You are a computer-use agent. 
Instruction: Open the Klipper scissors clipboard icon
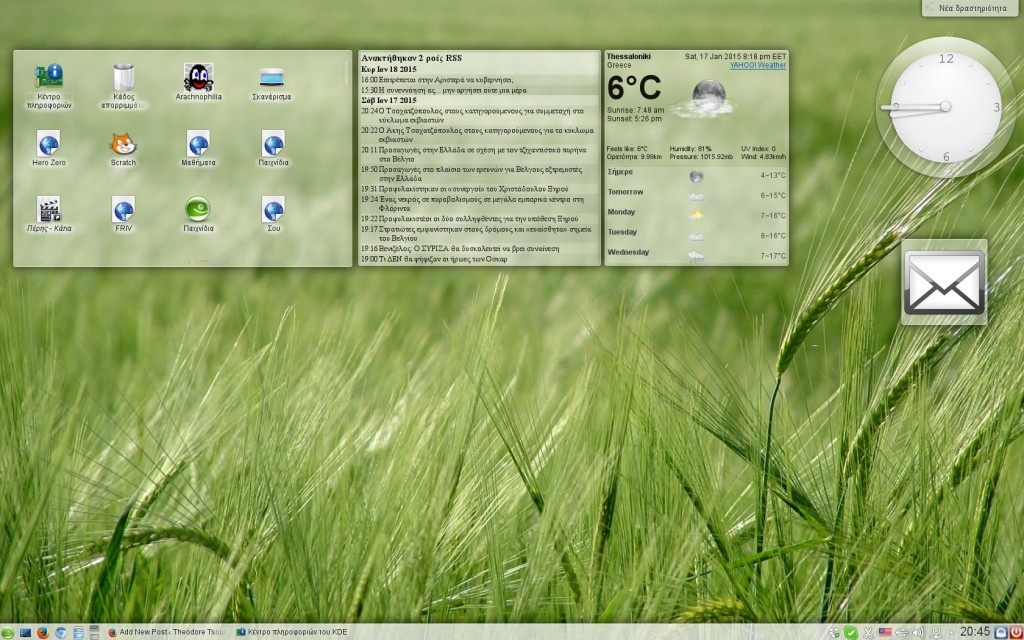pos(868,632)
